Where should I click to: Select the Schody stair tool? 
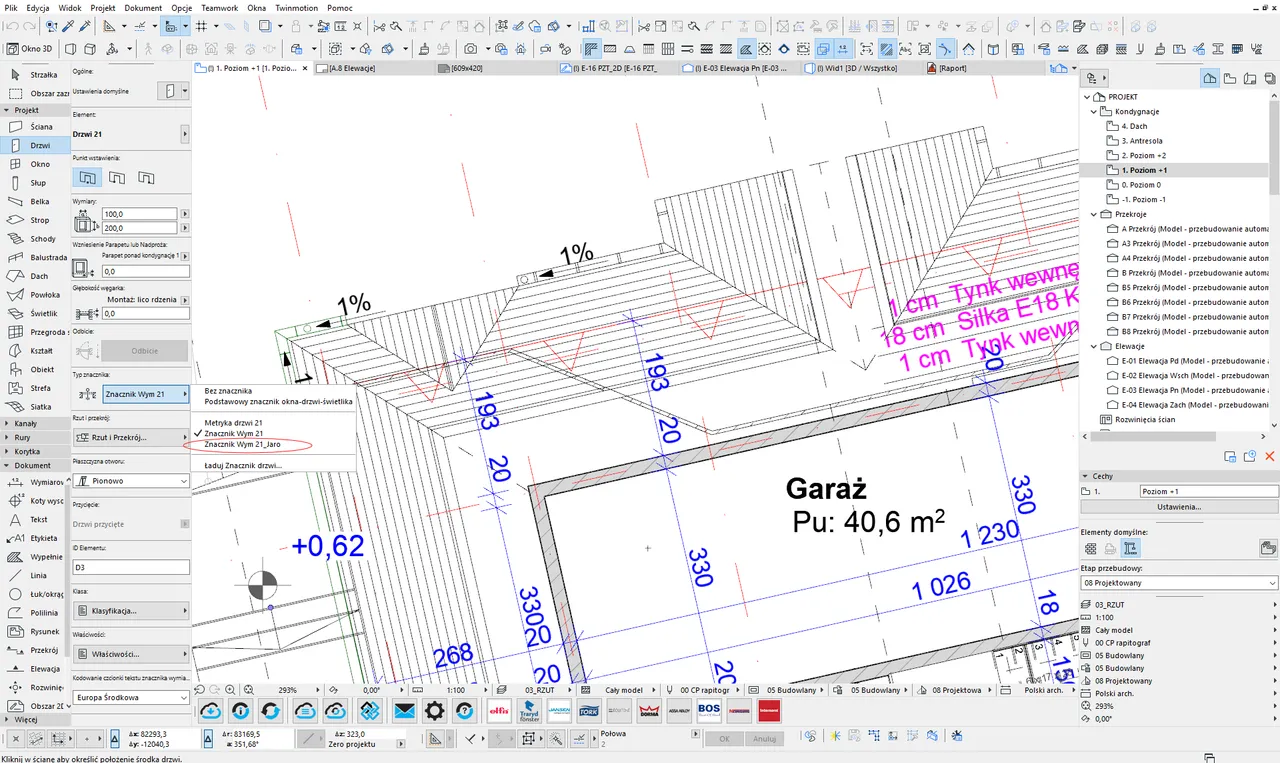pos(35,239)
